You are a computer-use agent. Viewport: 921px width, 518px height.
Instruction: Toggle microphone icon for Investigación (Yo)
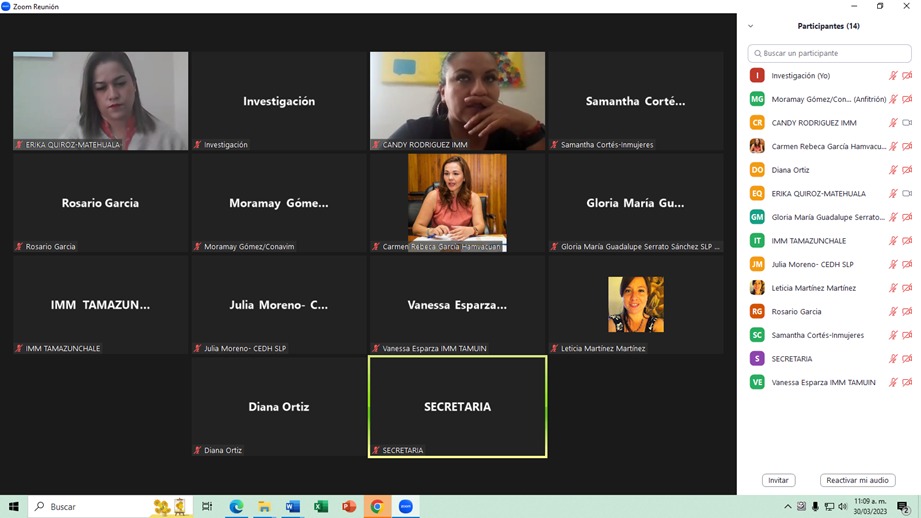pos(893,76)
